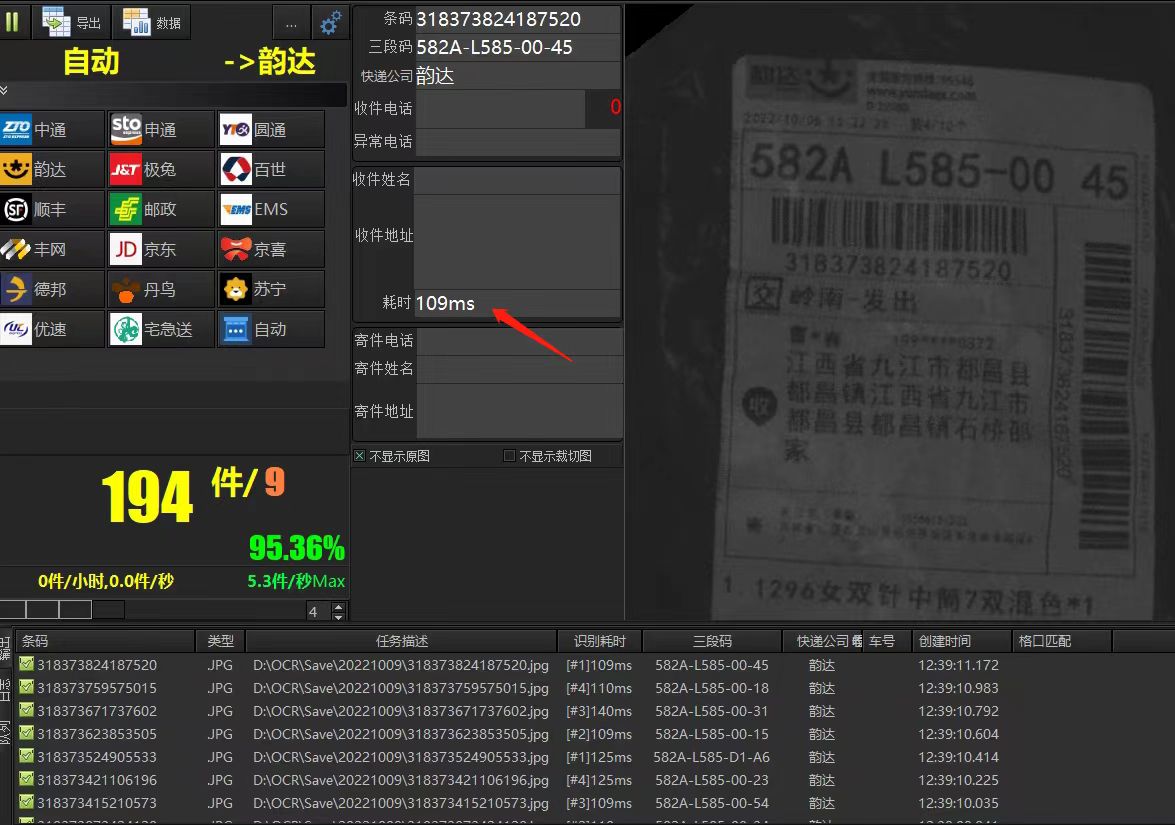
Task: Select the 顺丰 courier button
Action: pos(51,209)
